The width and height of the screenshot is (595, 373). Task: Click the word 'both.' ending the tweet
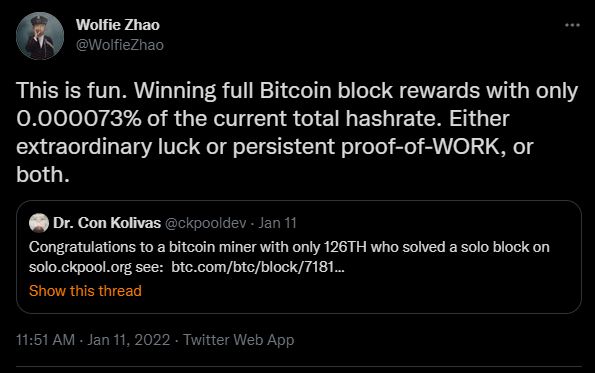click(43, 175)
